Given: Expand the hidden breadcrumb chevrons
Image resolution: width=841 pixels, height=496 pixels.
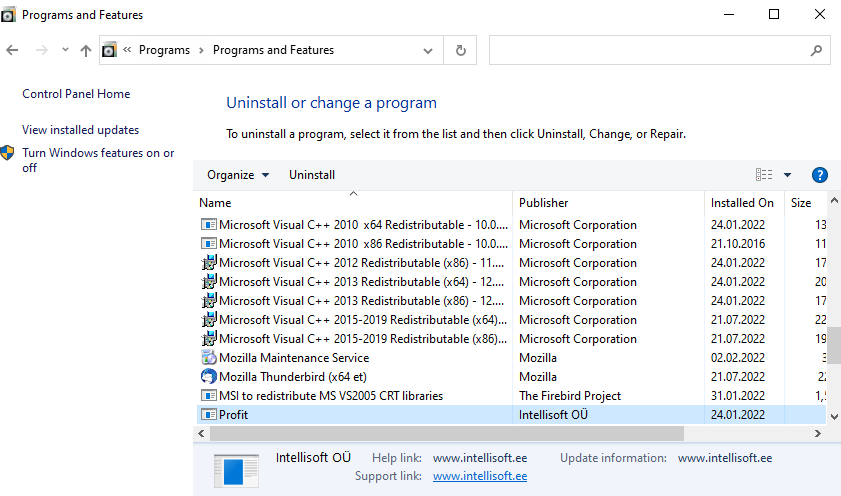Looking at the screenshot, I should 127,50.
